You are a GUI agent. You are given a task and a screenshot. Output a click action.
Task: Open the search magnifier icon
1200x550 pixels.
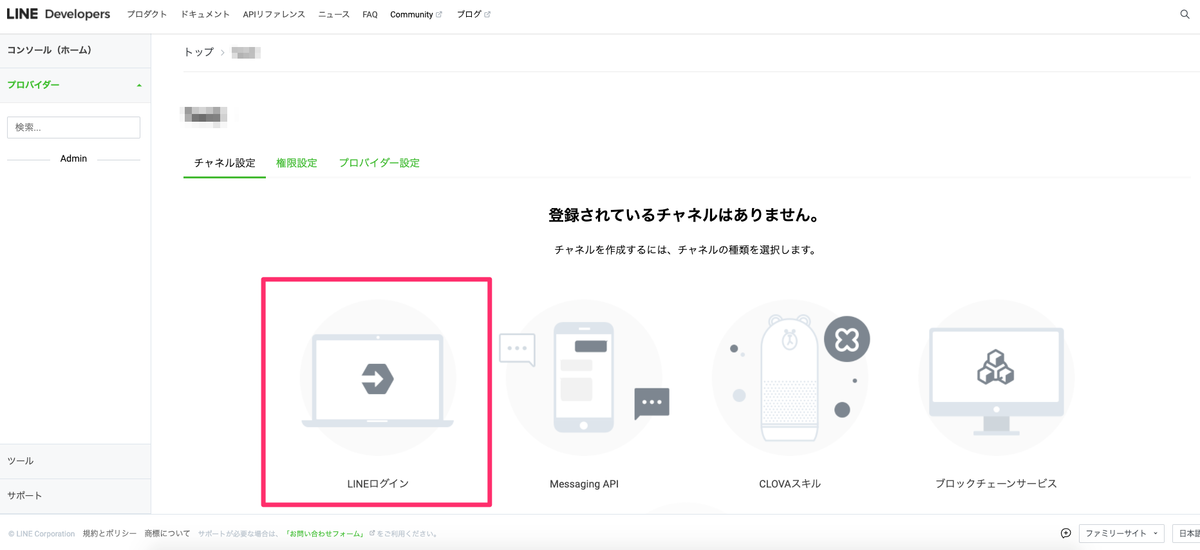coord(1186,14)
